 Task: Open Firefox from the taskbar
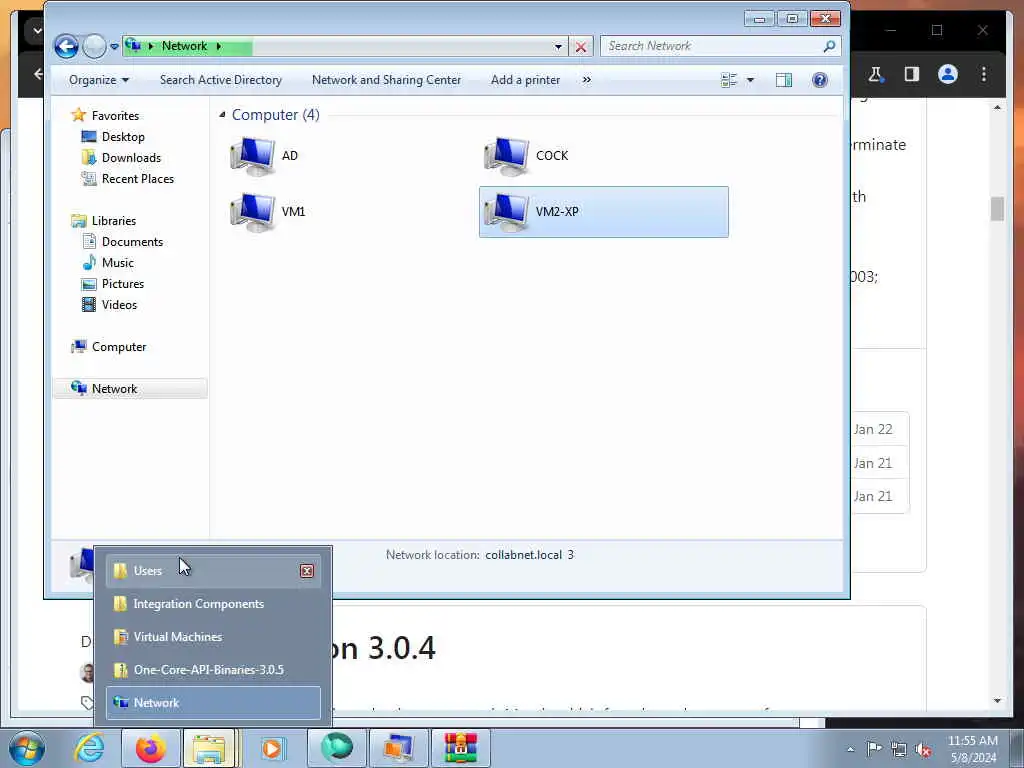click(150, 748)
